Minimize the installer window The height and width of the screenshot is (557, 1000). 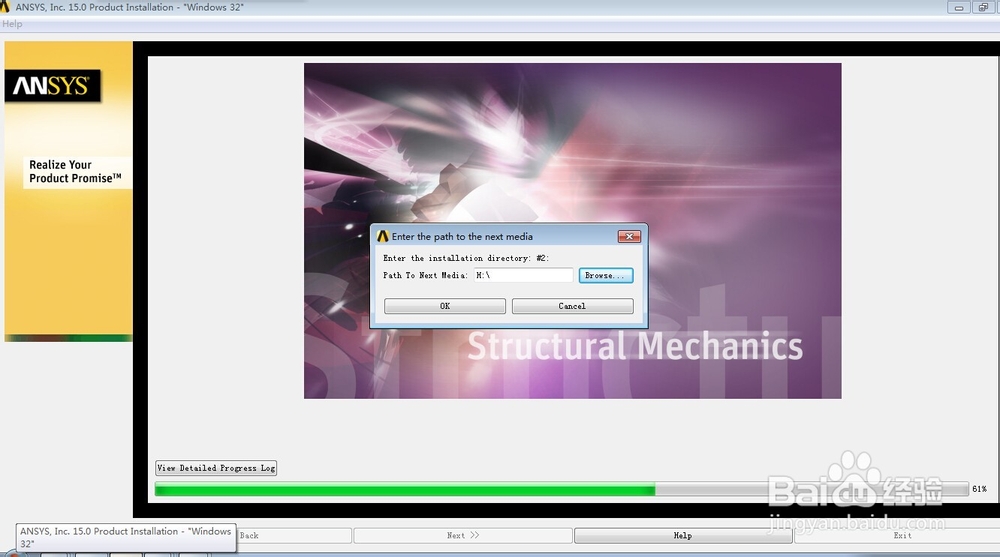tap(959, 8)
